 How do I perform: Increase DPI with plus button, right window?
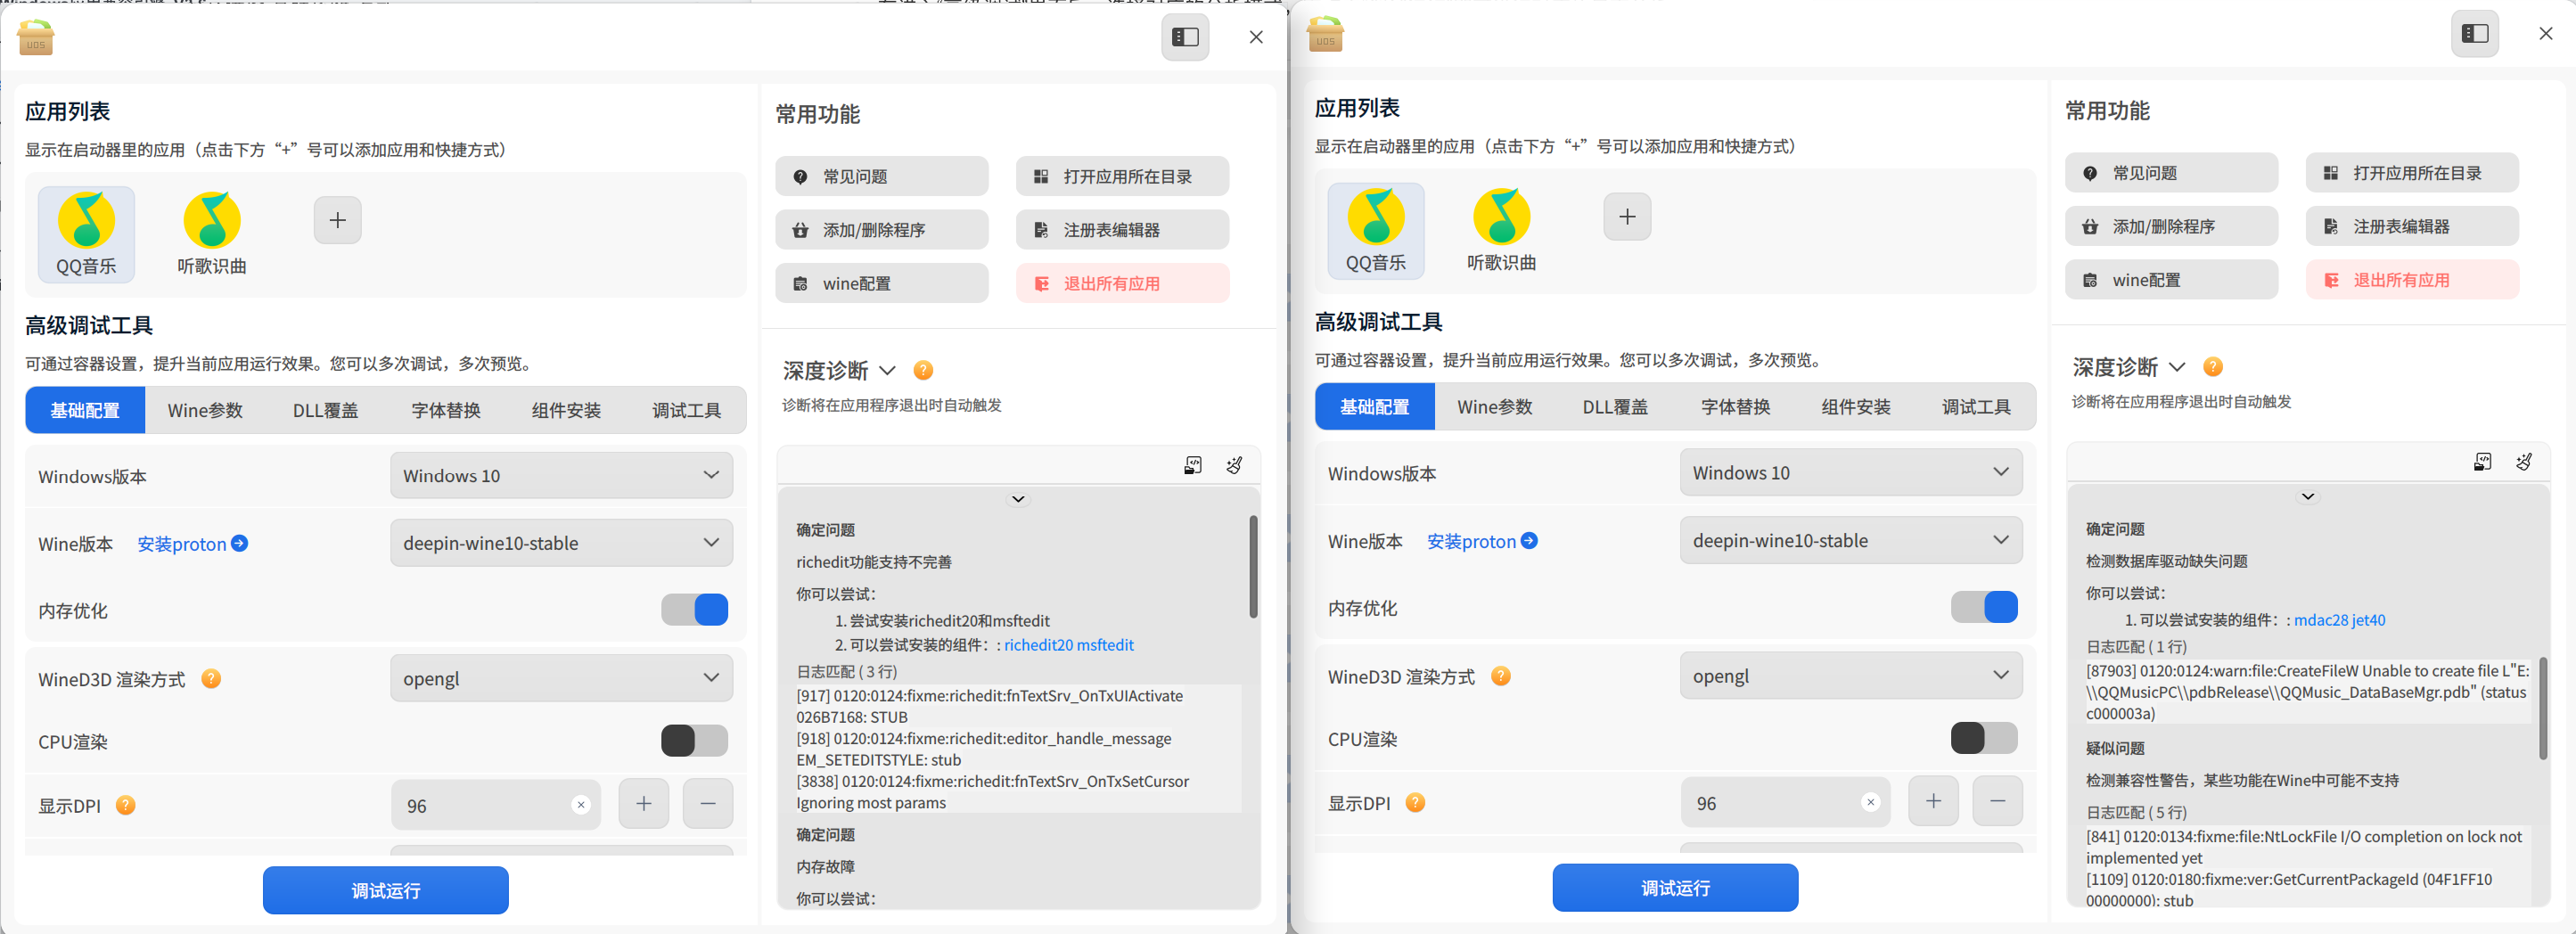1934,801
